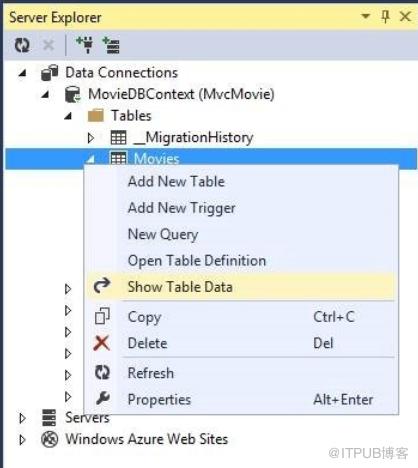The width and height of the screenshot is (418, 468).
Task: Choose Add New Trigger
Action: tap(182, 208)
